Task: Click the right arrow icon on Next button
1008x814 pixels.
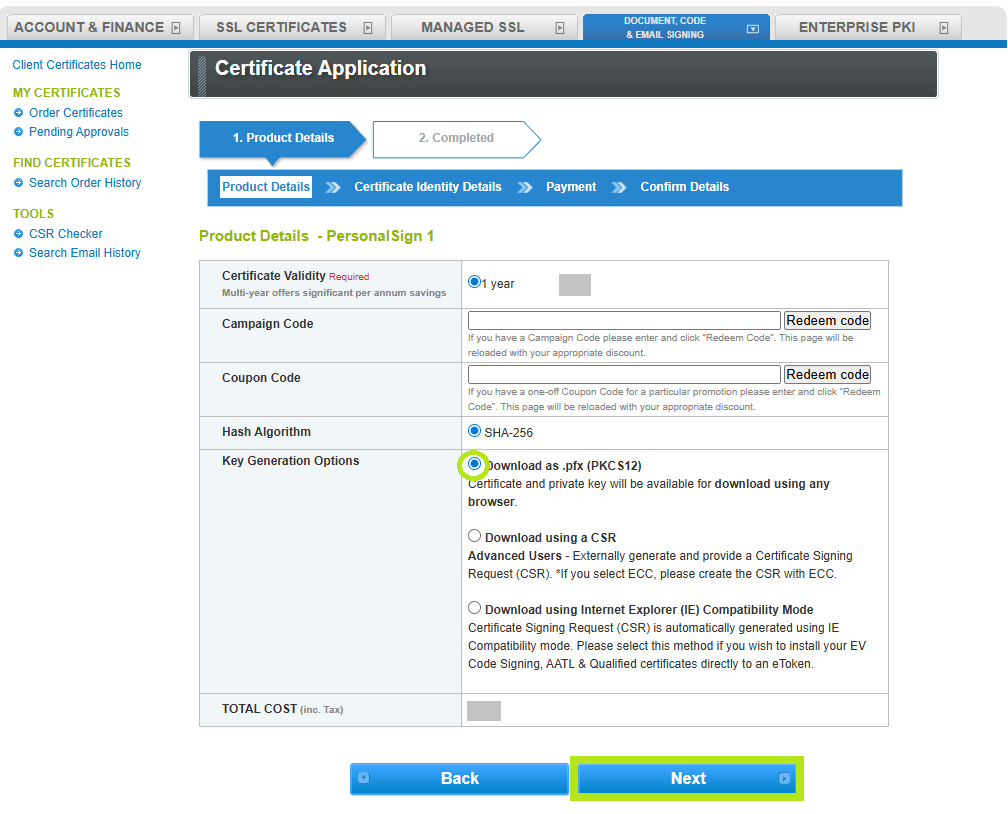Action: tap(784, 778)
